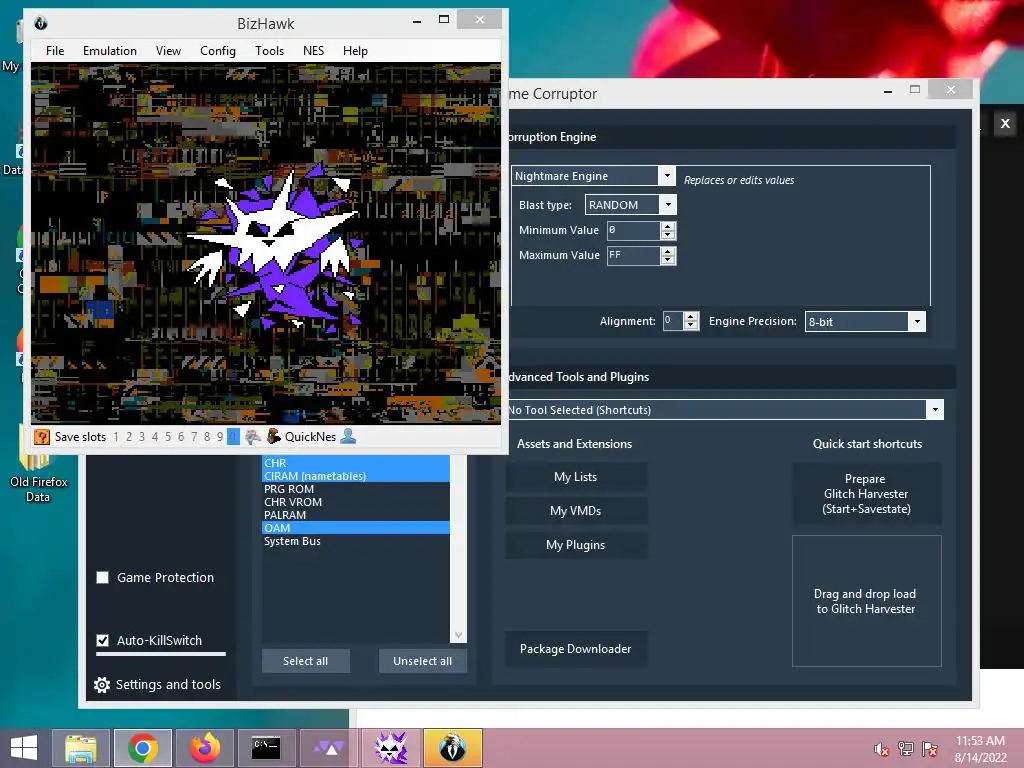Viewport: 1024px width, 768px height.
Task: Expand No Tool Selected (Shortcuts) dropdown
Action: tap(935, 409)
